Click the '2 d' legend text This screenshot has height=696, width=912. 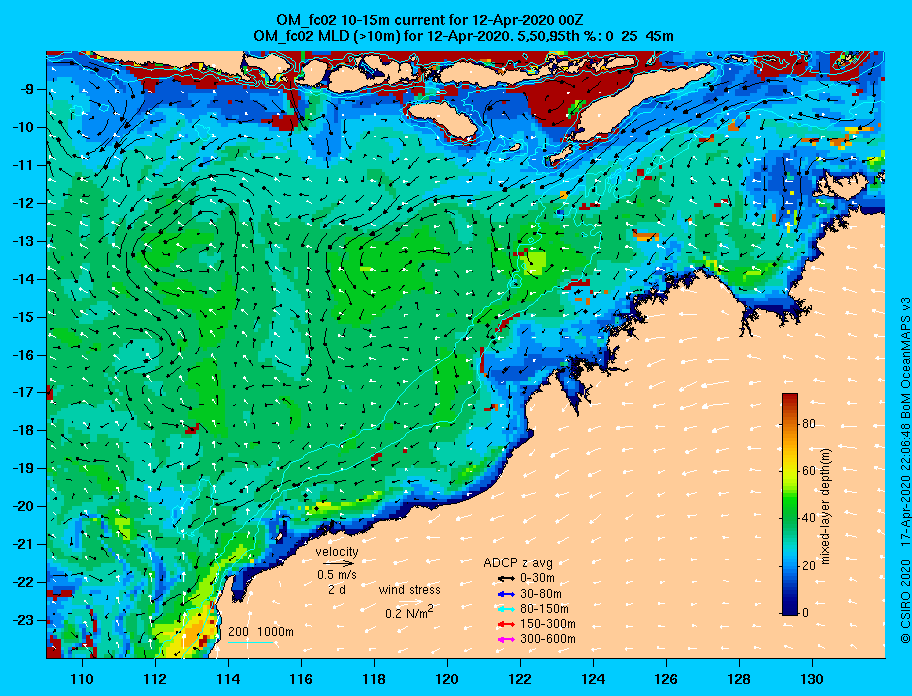tap(337, 589)
